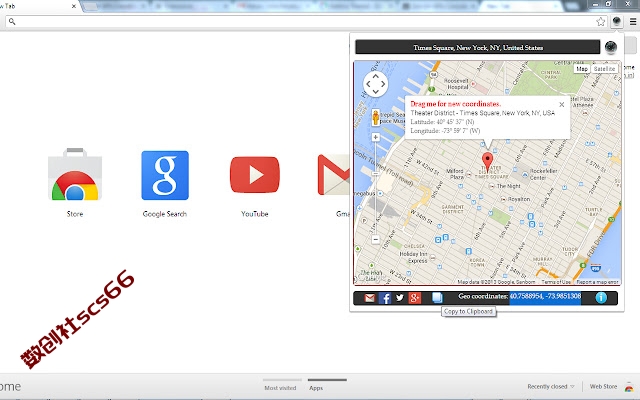Screen dimensions: 640x400
Task: Close the New Tab browser tab
Action: pyautogui.click(x=74, y=6)
